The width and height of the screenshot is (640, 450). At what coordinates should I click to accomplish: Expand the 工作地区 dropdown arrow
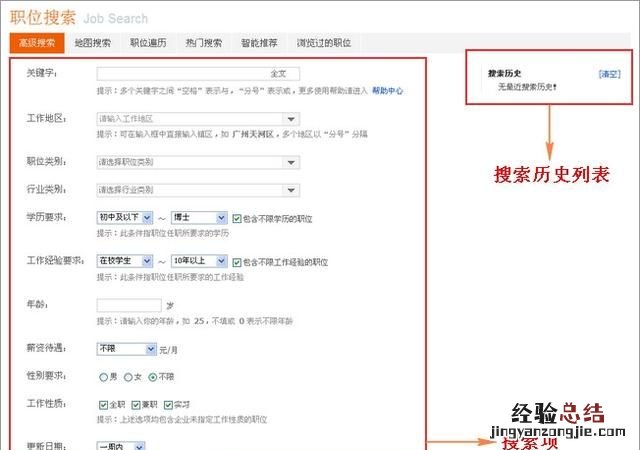pos(290,119)
